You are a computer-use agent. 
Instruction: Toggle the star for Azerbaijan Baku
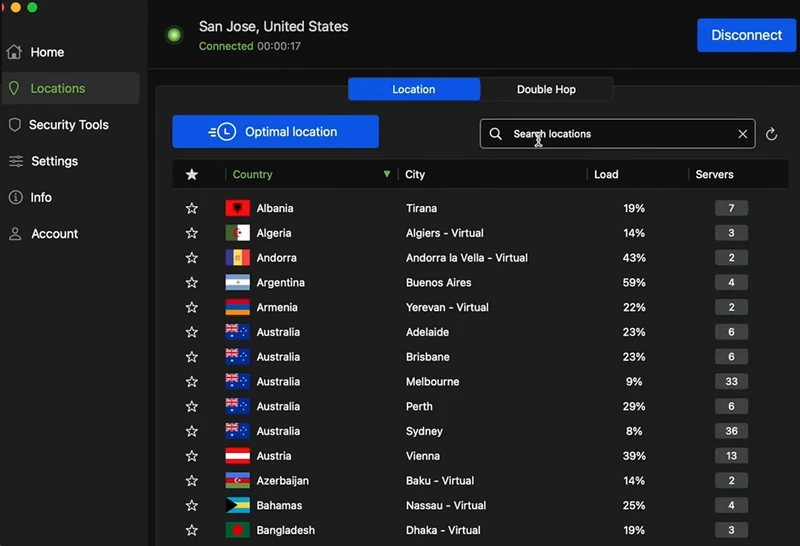[x=192, y=481]
